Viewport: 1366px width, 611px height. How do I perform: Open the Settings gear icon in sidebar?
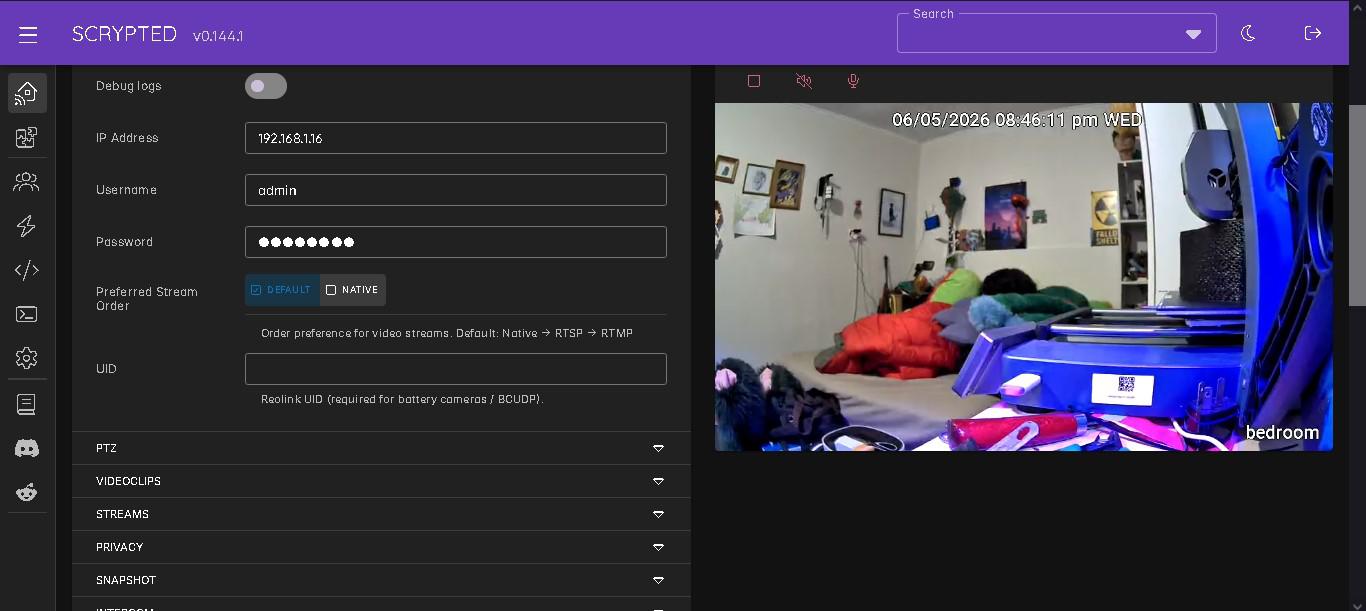(x=27, y=358)
